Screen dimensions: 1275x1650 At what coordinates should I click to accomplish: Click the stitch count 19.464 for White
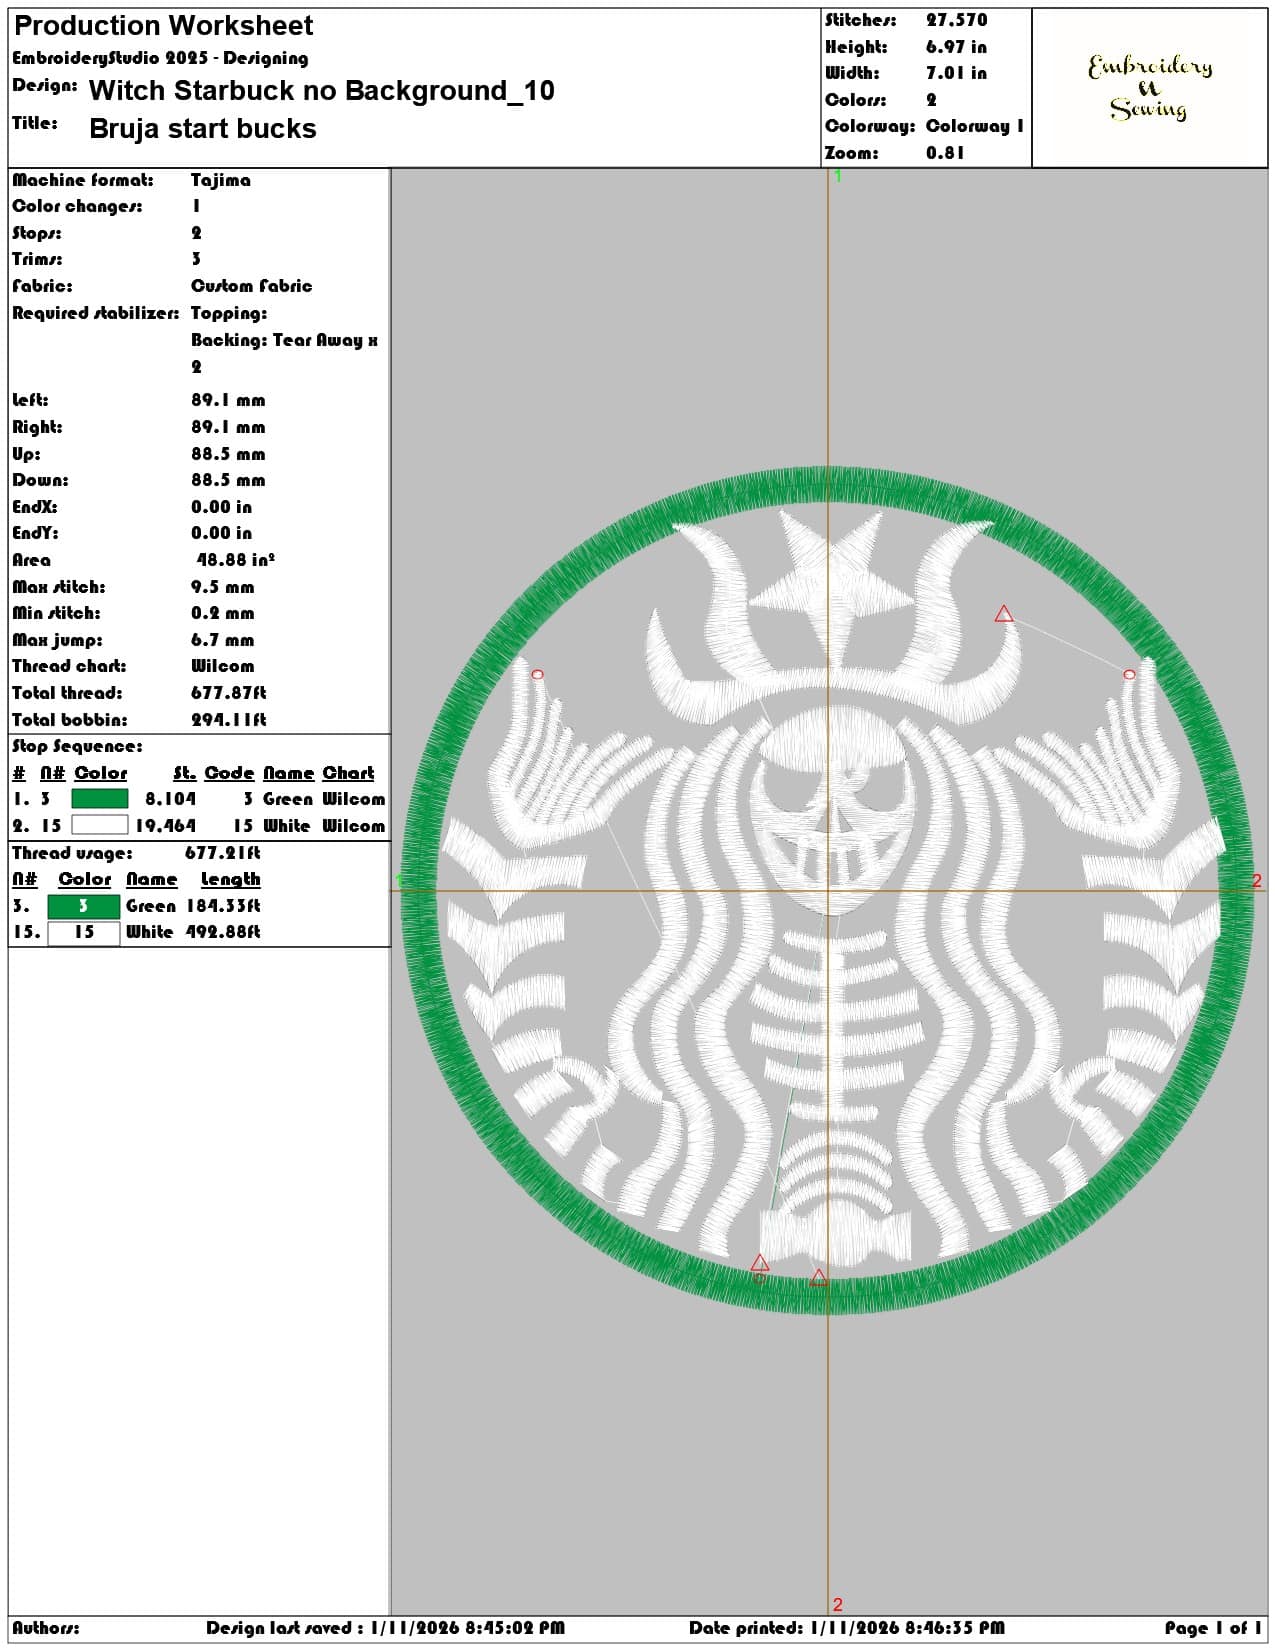pyautogui.click(x=165, y=826)
